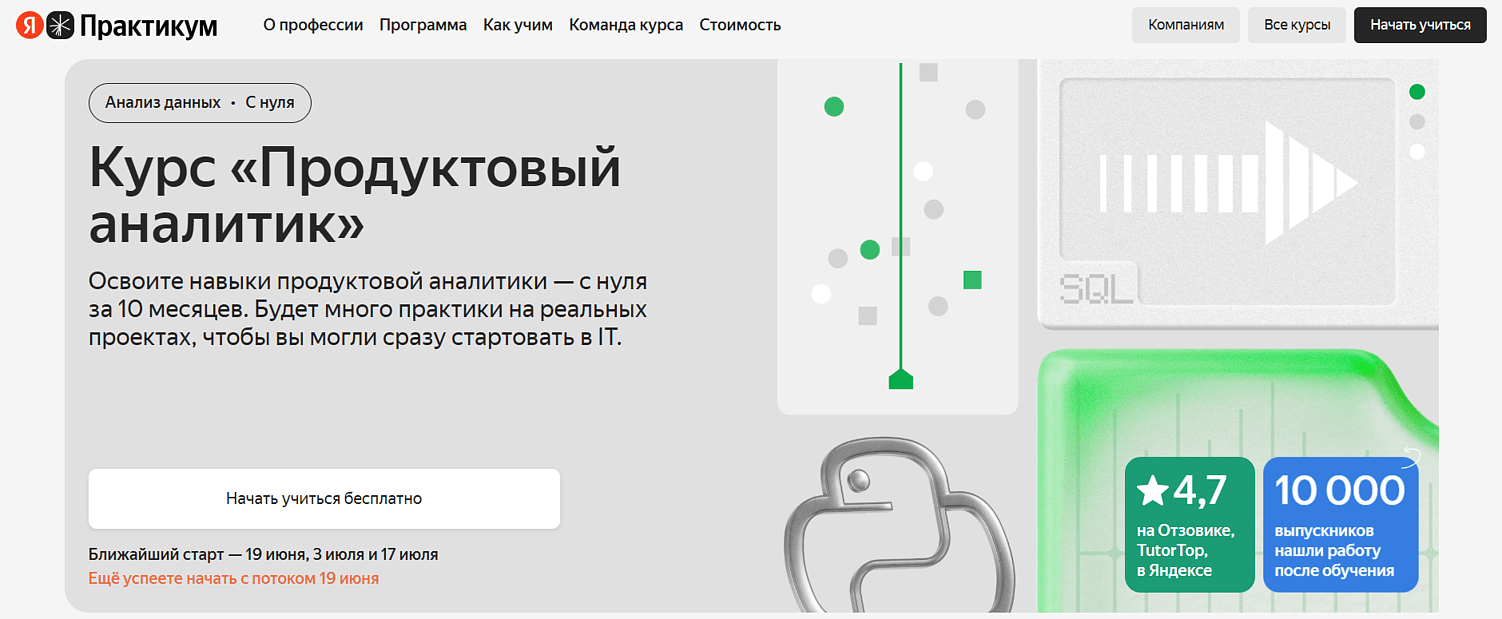Click the course heading 'Курс «Продуктовый аналитик»'
1502x619 pixels.
click(x=355, y=196)
